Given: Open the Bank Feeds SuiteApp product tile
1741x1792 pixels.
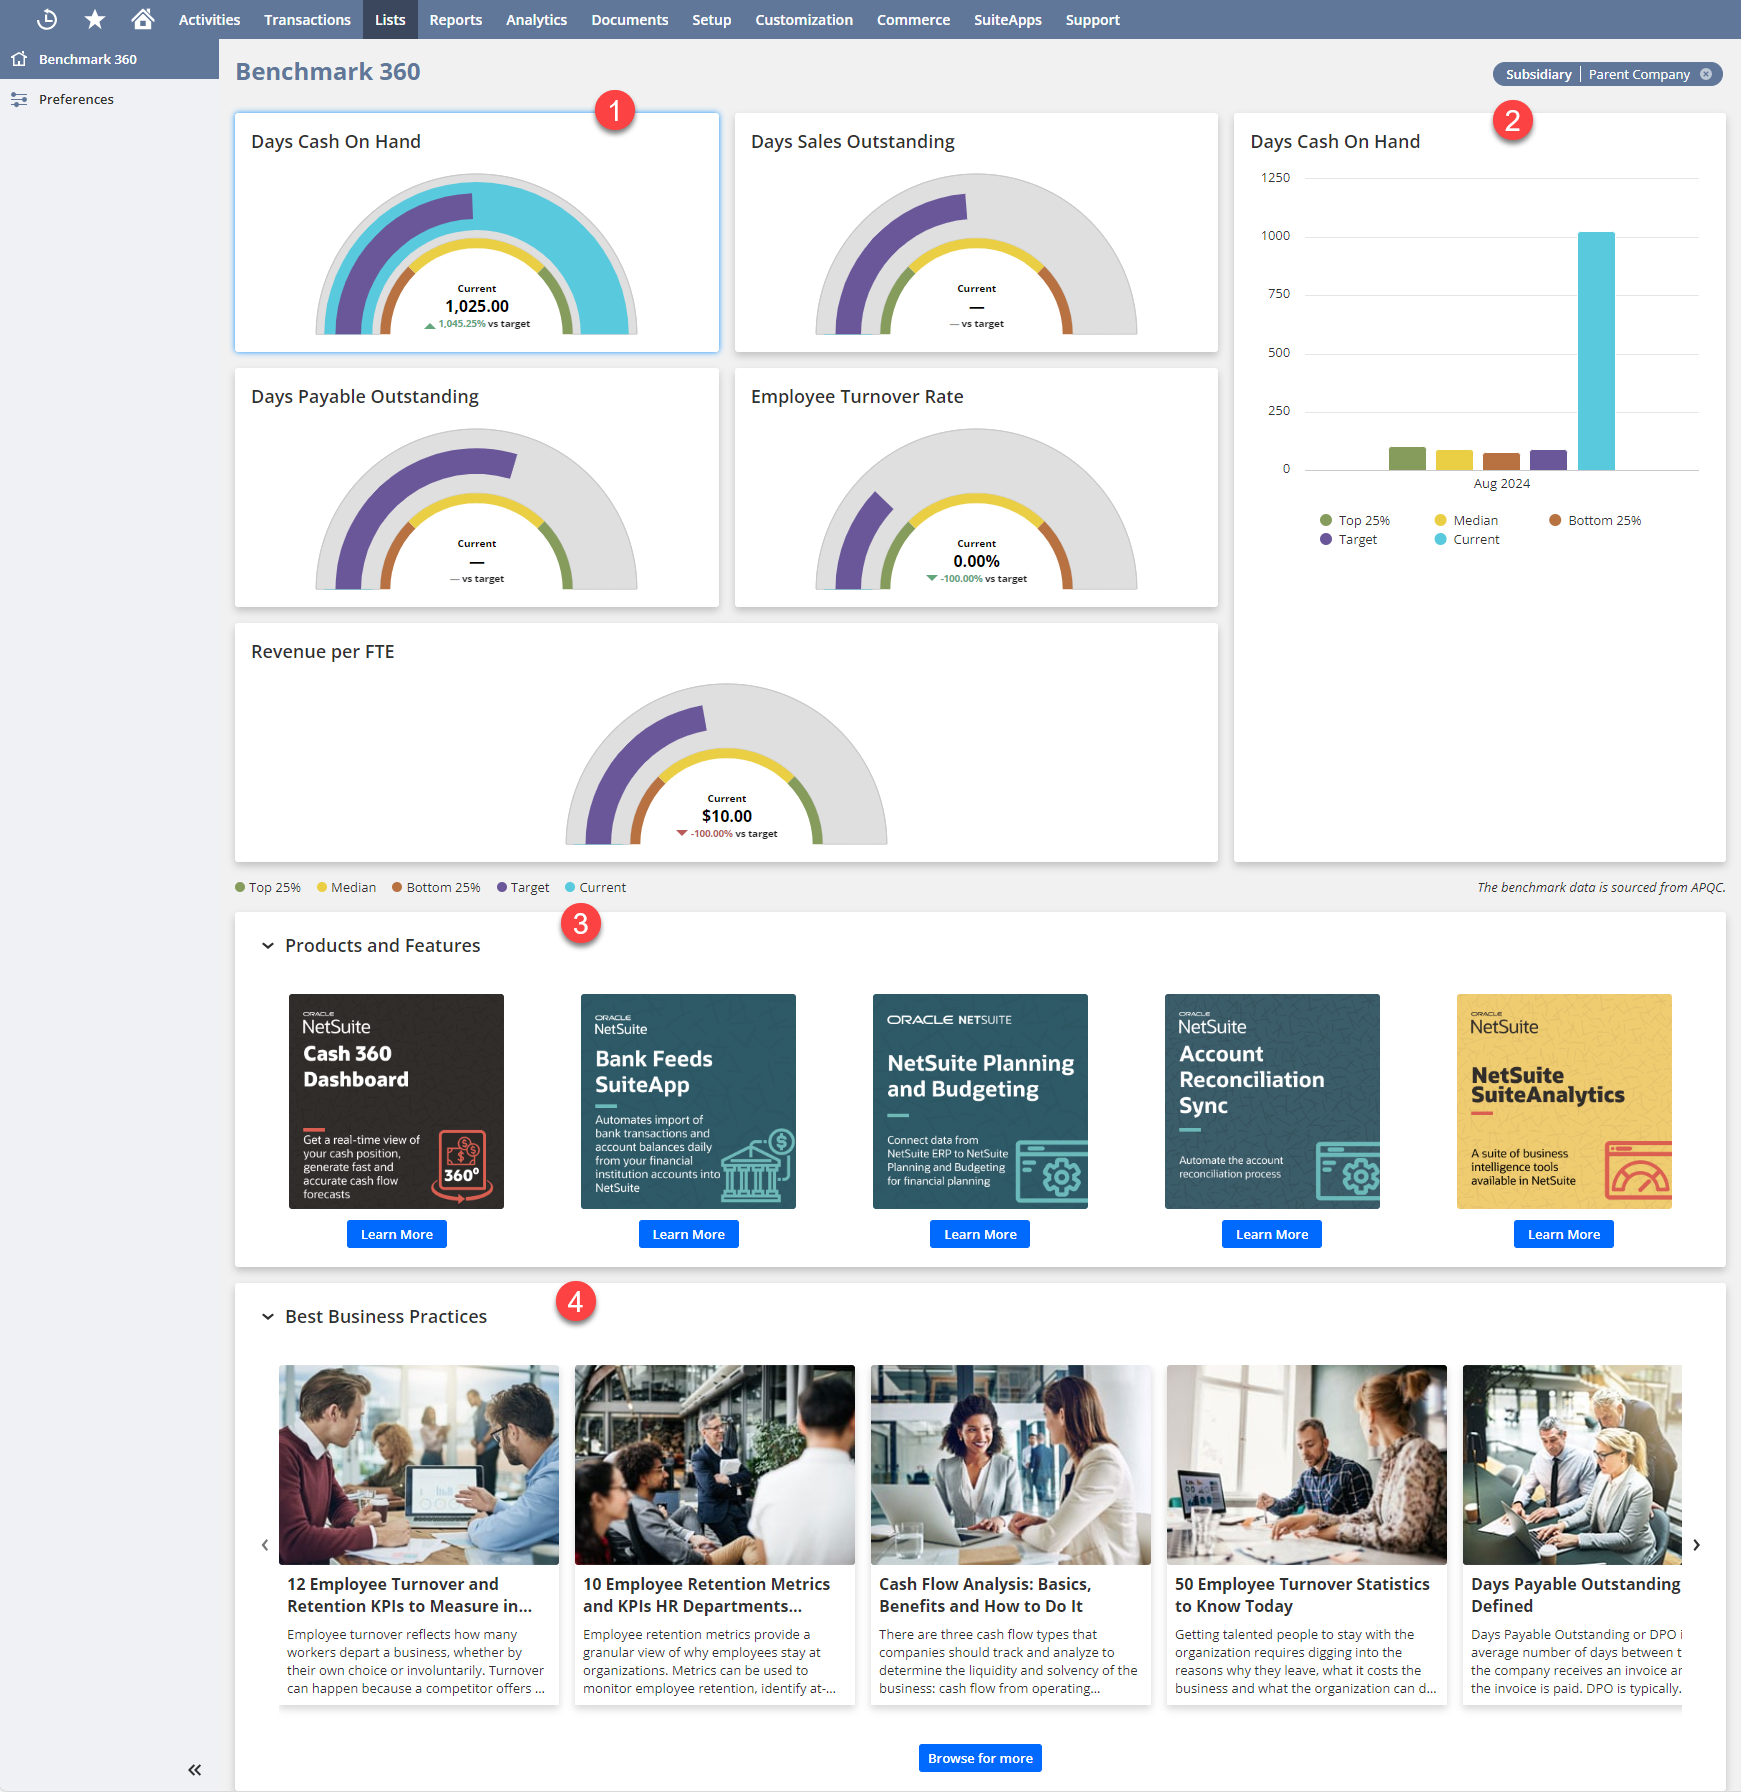Looking at the screenshot, I should 688,1101.
